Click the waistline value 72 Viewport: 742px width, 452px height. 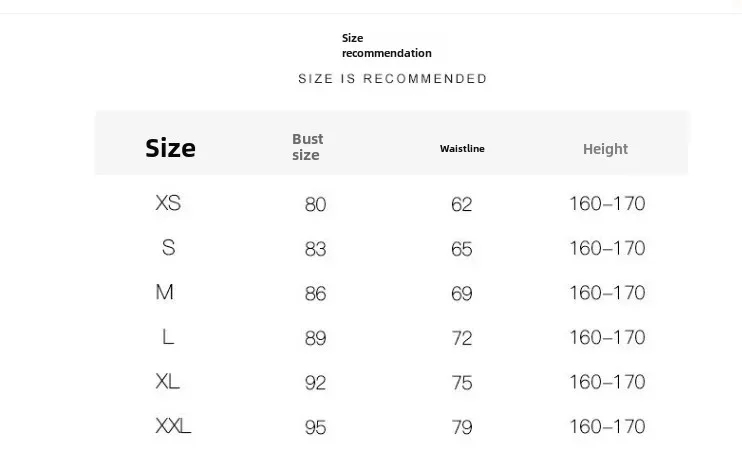tap(461, 338)
